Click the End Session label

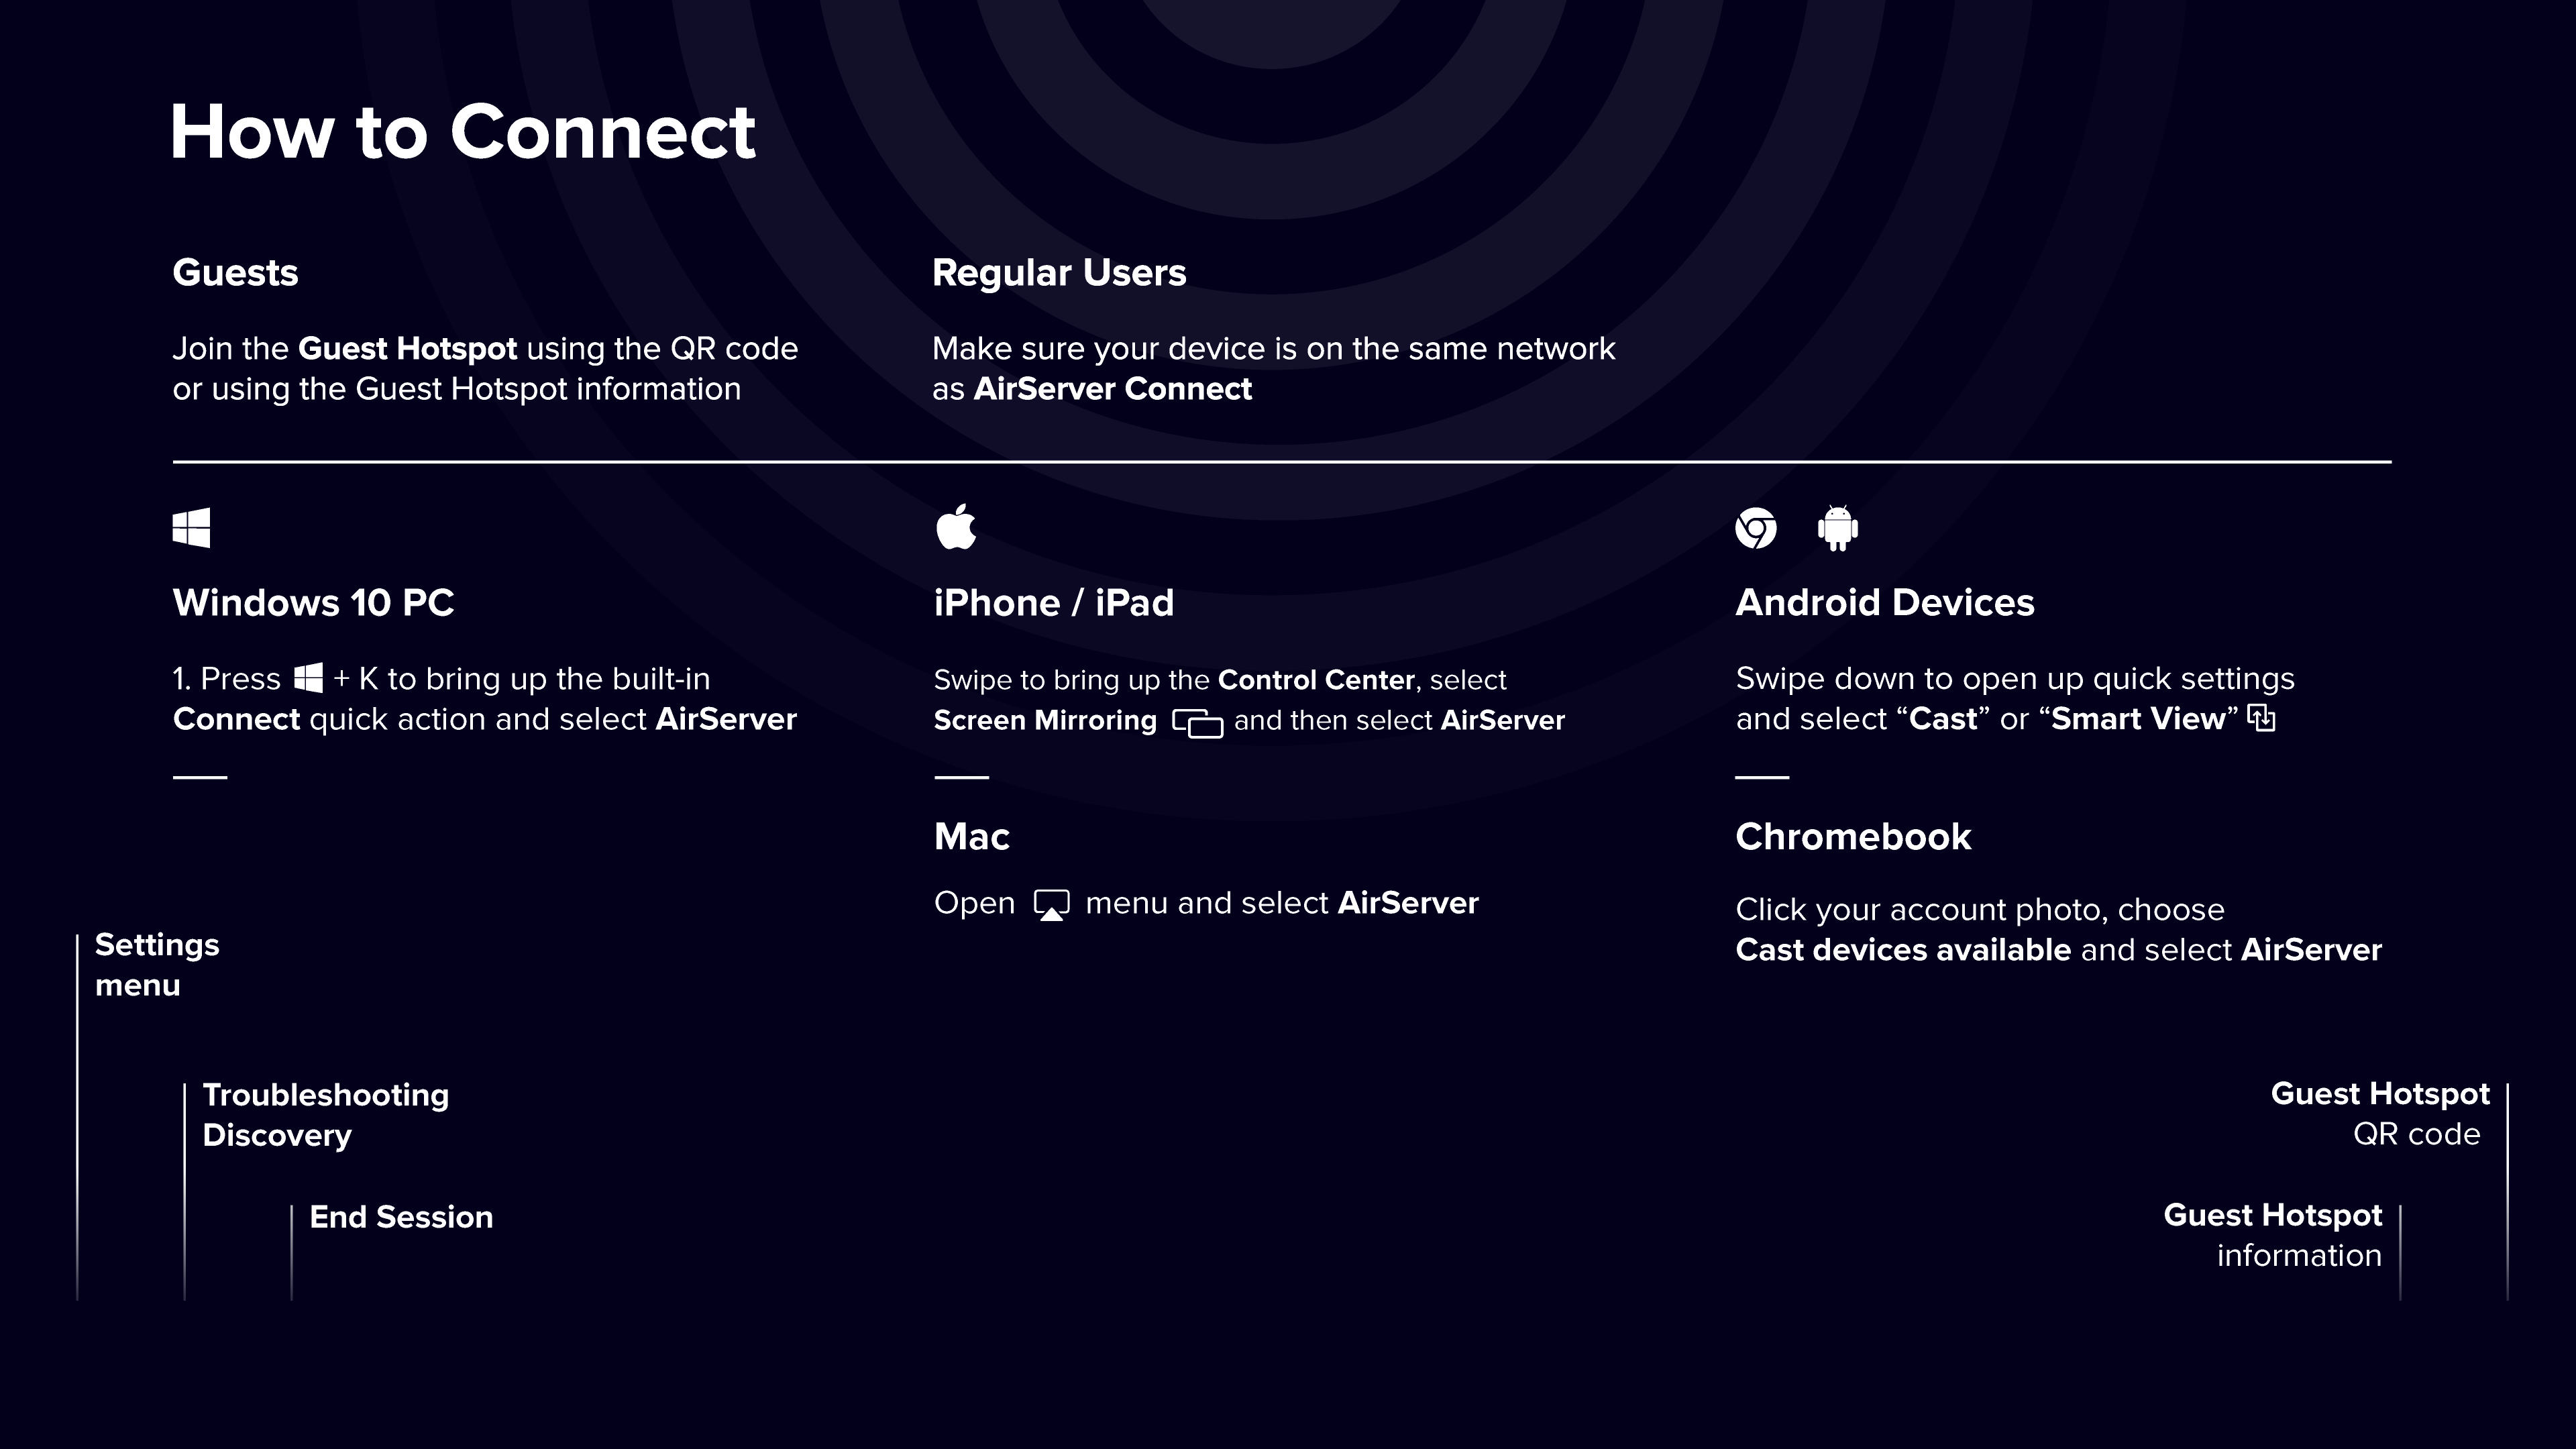point(401,1217)
